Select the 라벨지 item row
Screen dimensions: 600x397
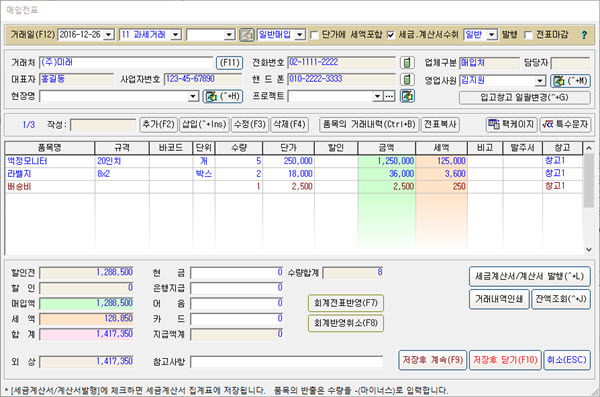(293, 174)
